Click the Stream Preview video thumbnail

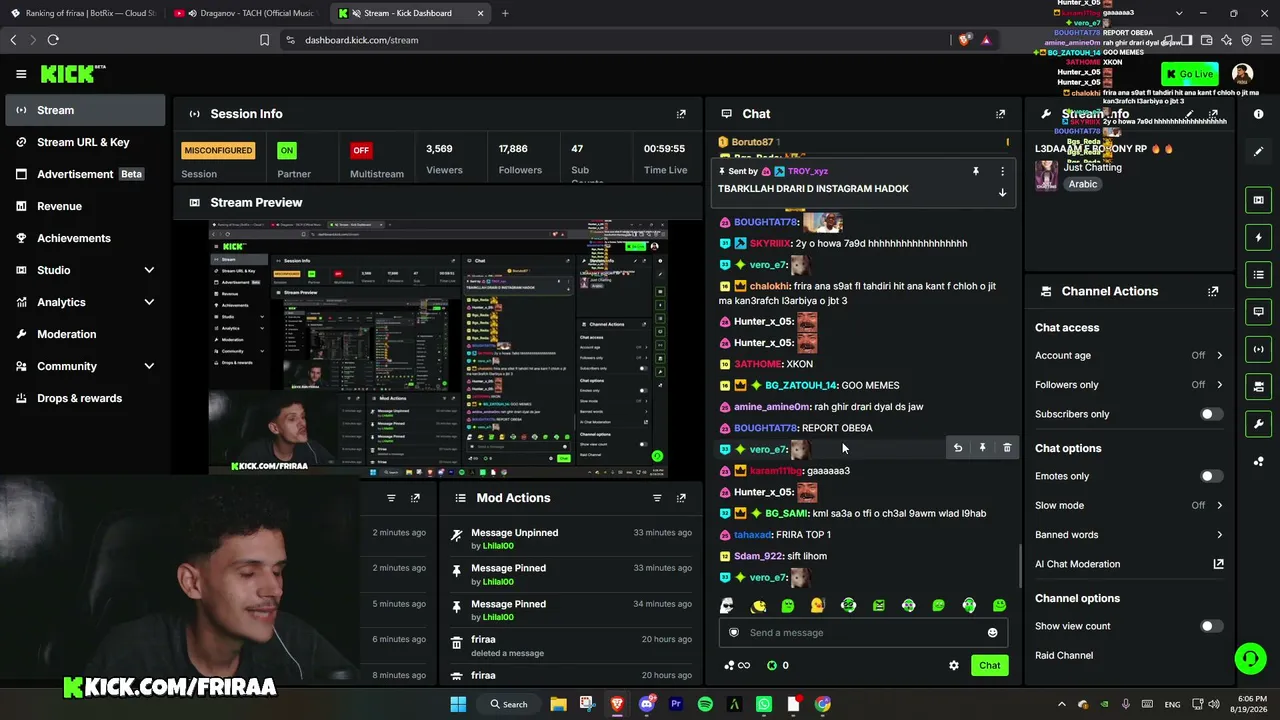click(438, 347)
